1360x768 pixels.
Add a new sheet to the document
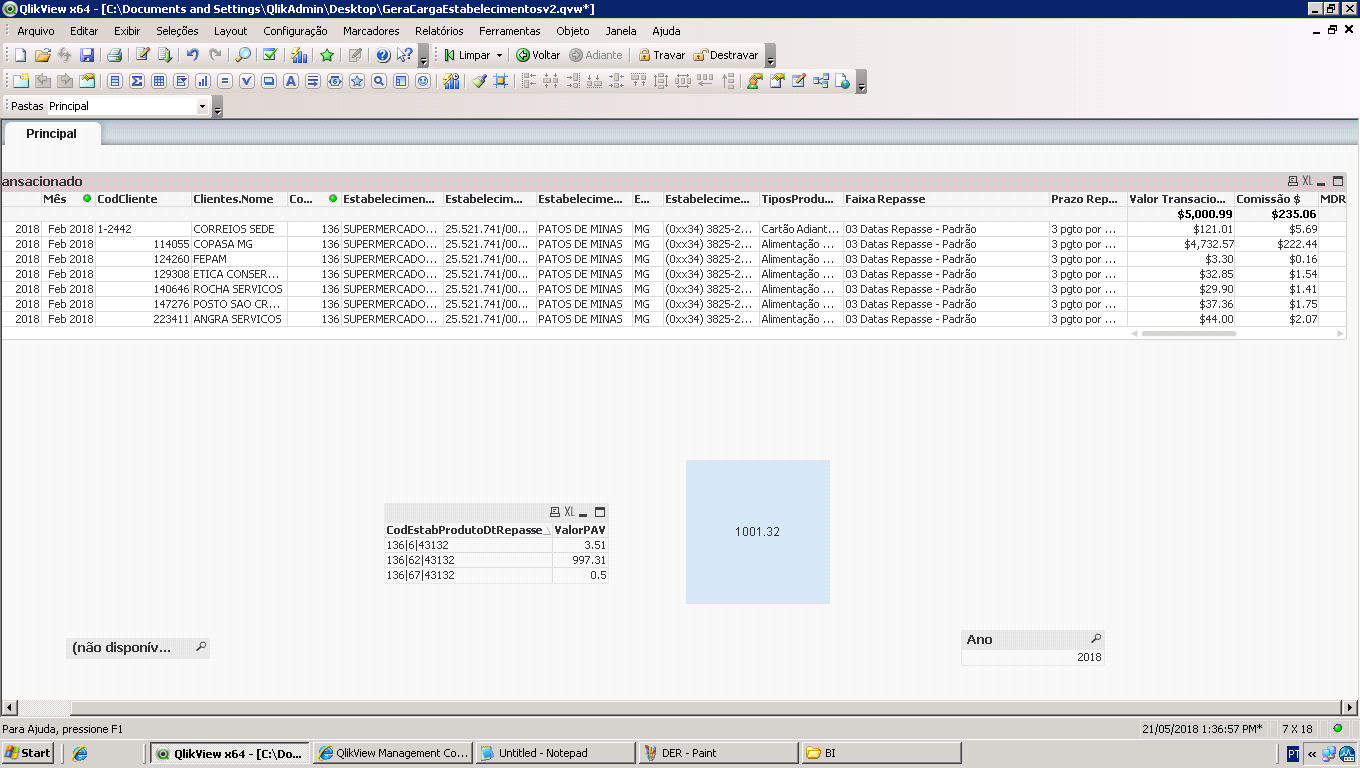20,81
